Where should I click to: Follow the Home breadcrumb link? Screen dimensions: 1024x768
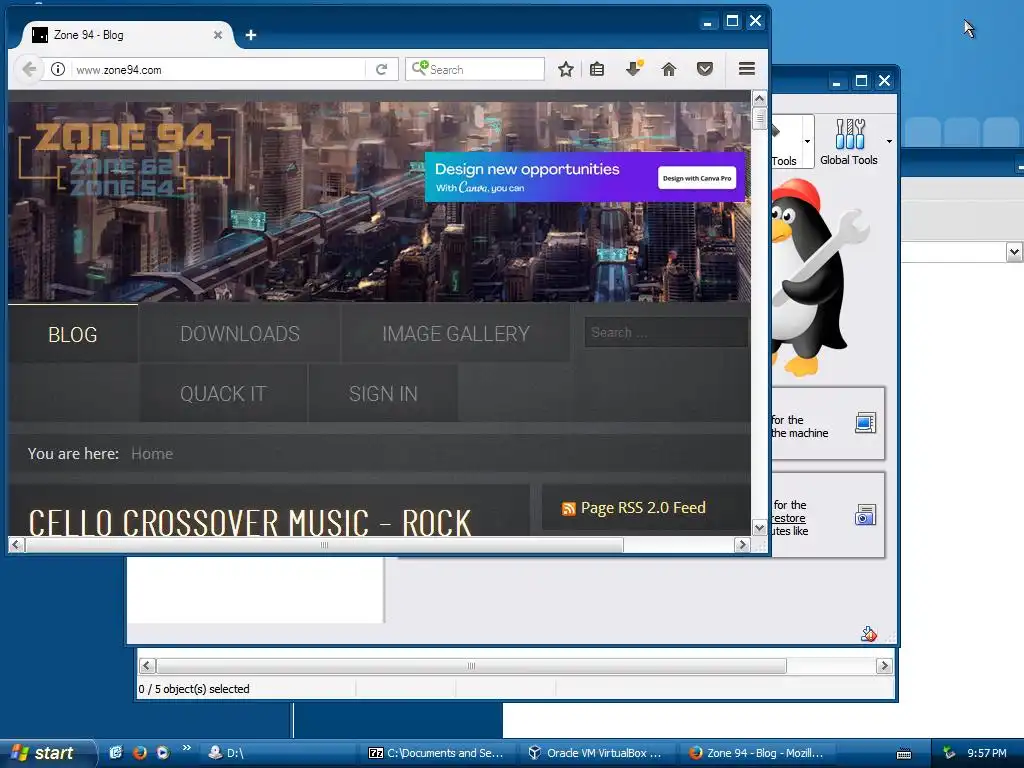(x=152, y=454)
